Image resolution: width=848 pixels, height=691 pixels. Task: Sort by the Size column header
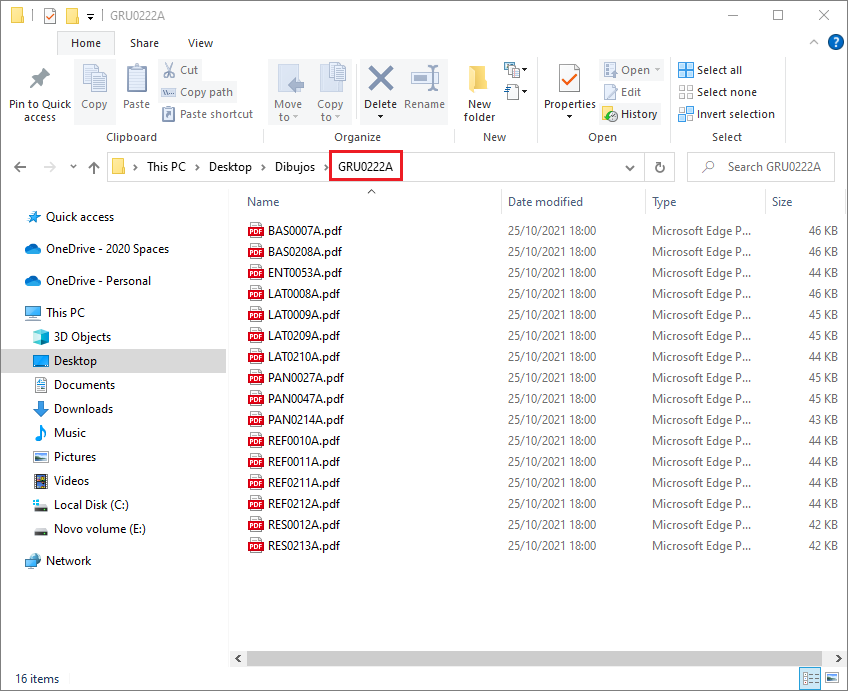pos(782,202)
